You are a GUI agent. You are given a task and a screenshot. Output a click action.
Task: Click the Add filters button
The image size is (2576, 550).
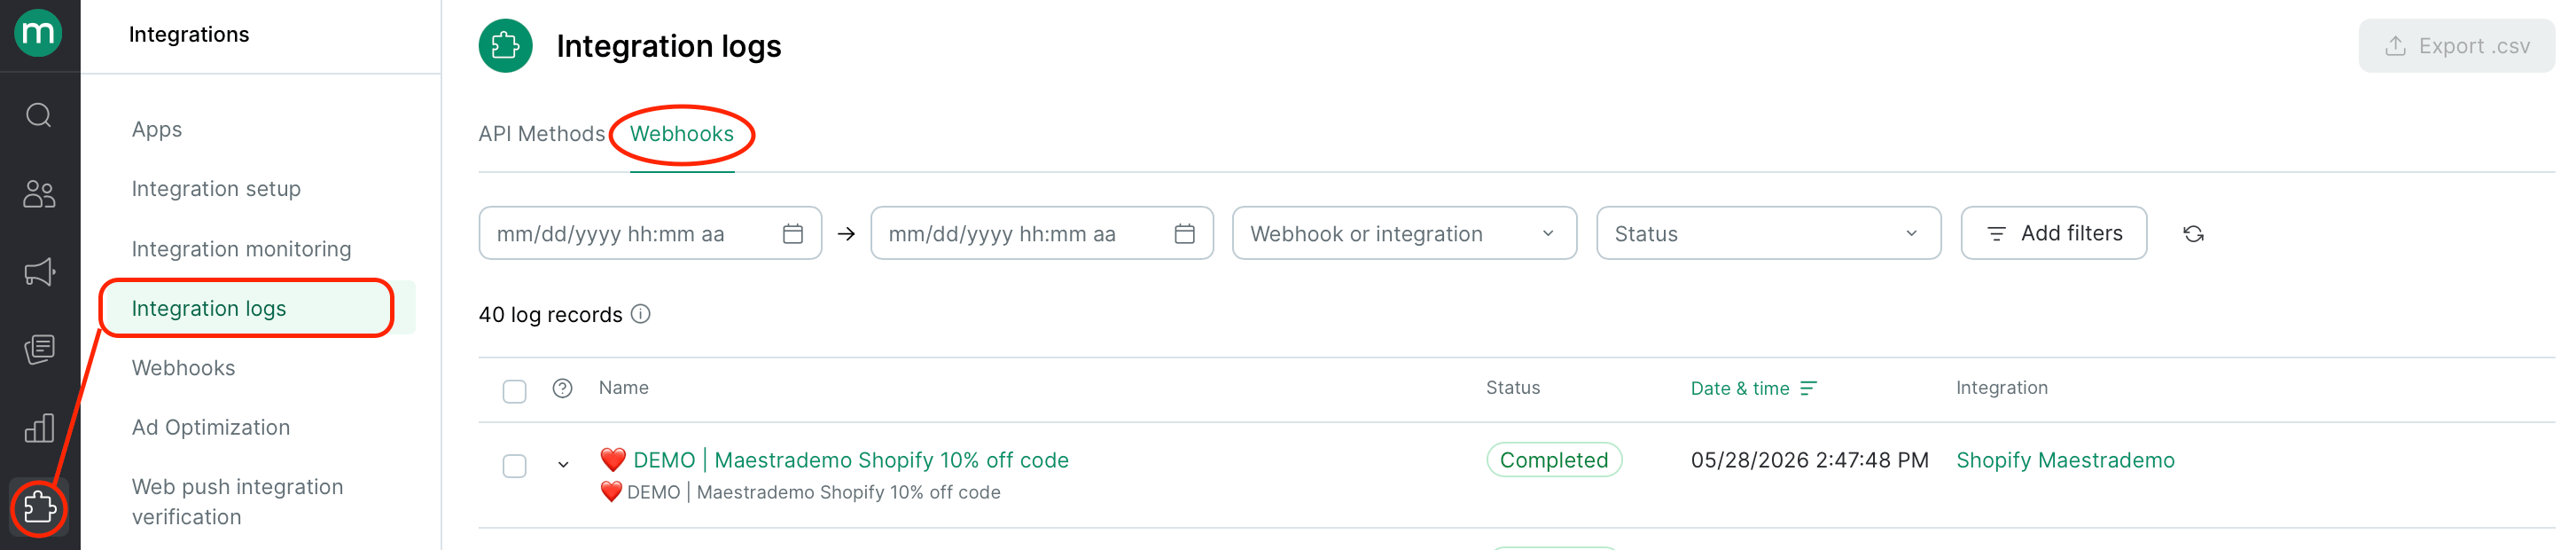point(2053,233)
